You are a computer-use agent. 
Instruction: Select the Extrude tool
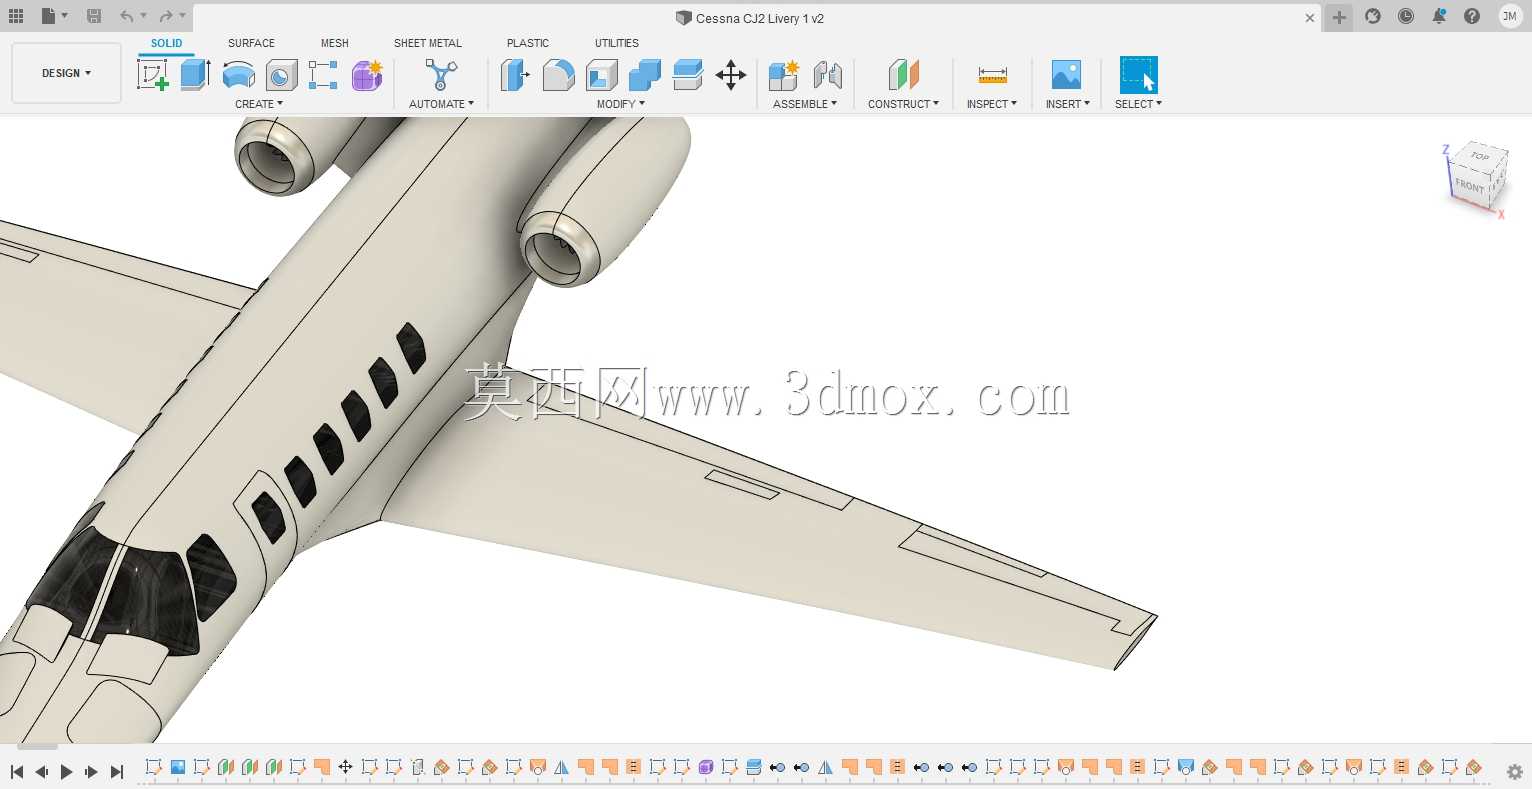pos(195,75)
